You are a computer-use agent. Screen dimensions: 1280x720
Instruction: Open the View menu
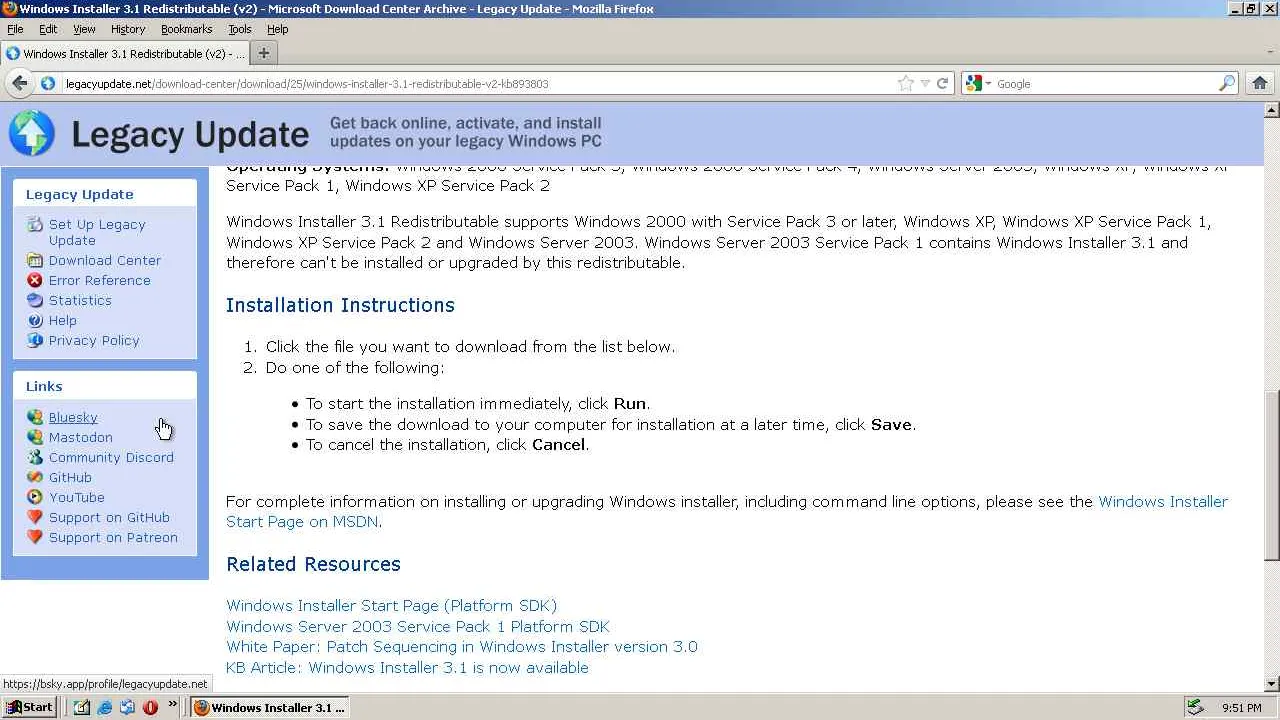[84, 30]
